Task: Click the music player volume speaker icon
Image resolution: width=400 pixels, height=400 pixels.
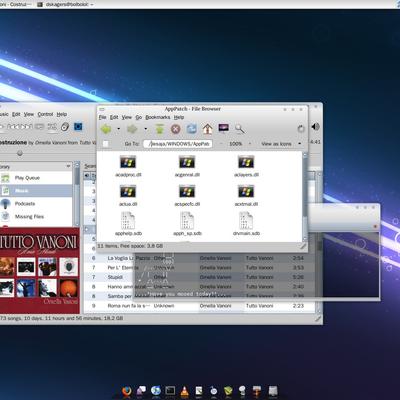Action: coord(315,127)
